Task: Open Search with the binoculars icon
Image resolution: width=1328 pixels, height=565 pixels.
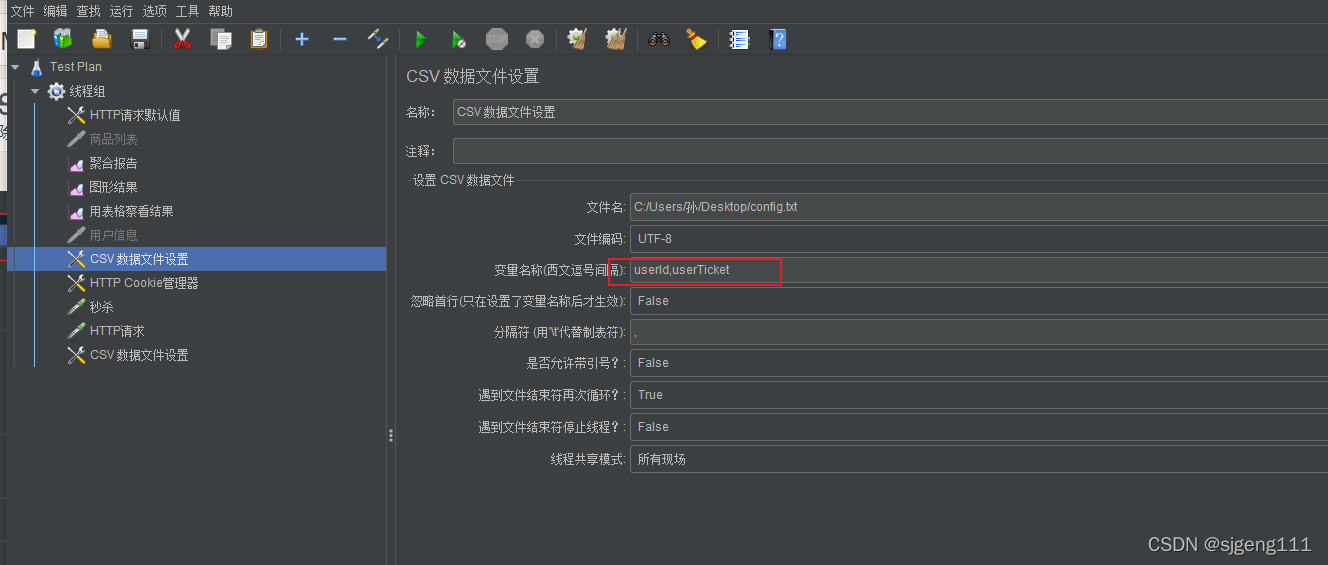Action: (x=658, y=39)
